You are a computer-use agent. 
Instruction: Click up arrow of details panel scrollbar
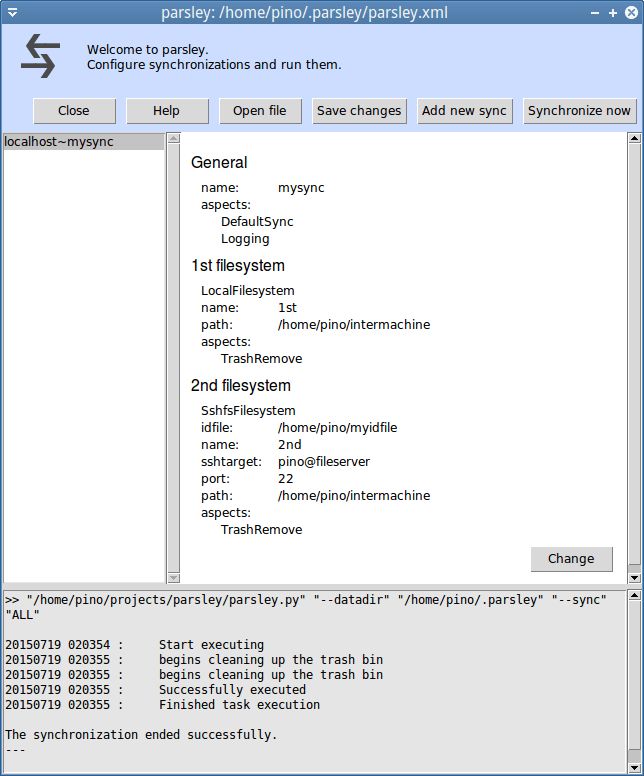(634, 139)
